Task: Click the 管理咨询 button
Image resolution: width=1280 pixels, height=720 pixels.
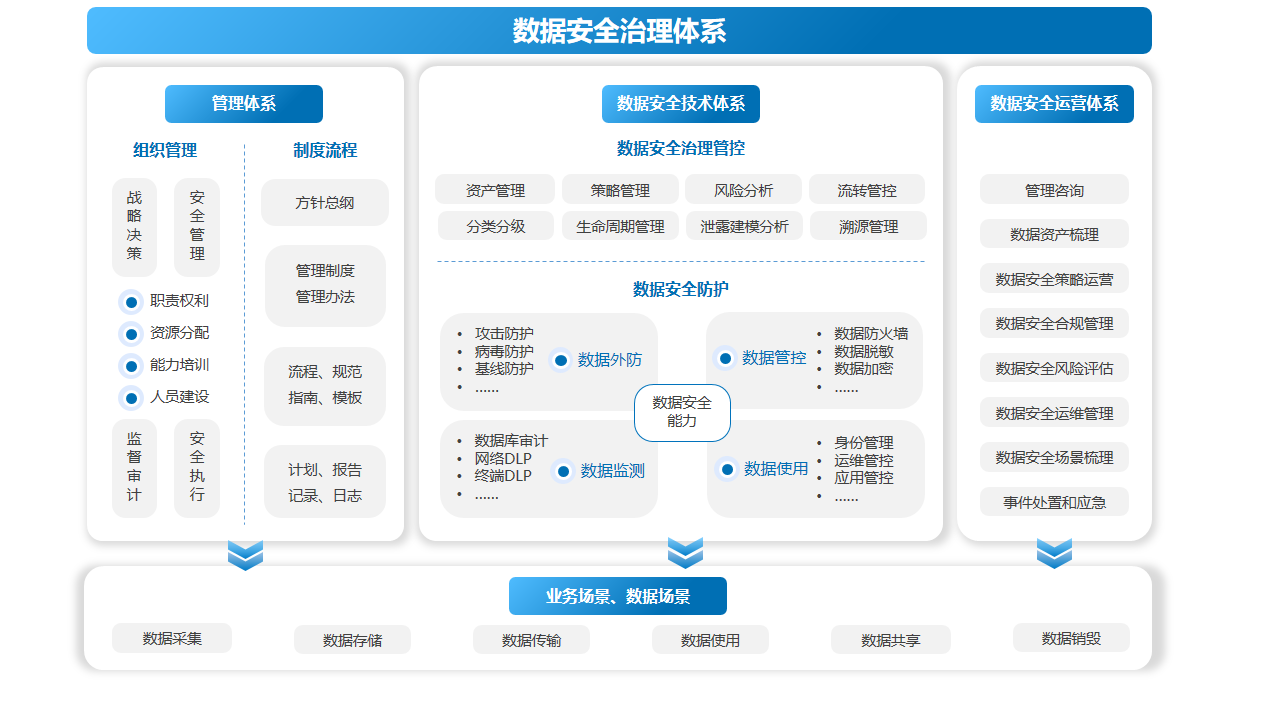Action: click(1054, 190)
